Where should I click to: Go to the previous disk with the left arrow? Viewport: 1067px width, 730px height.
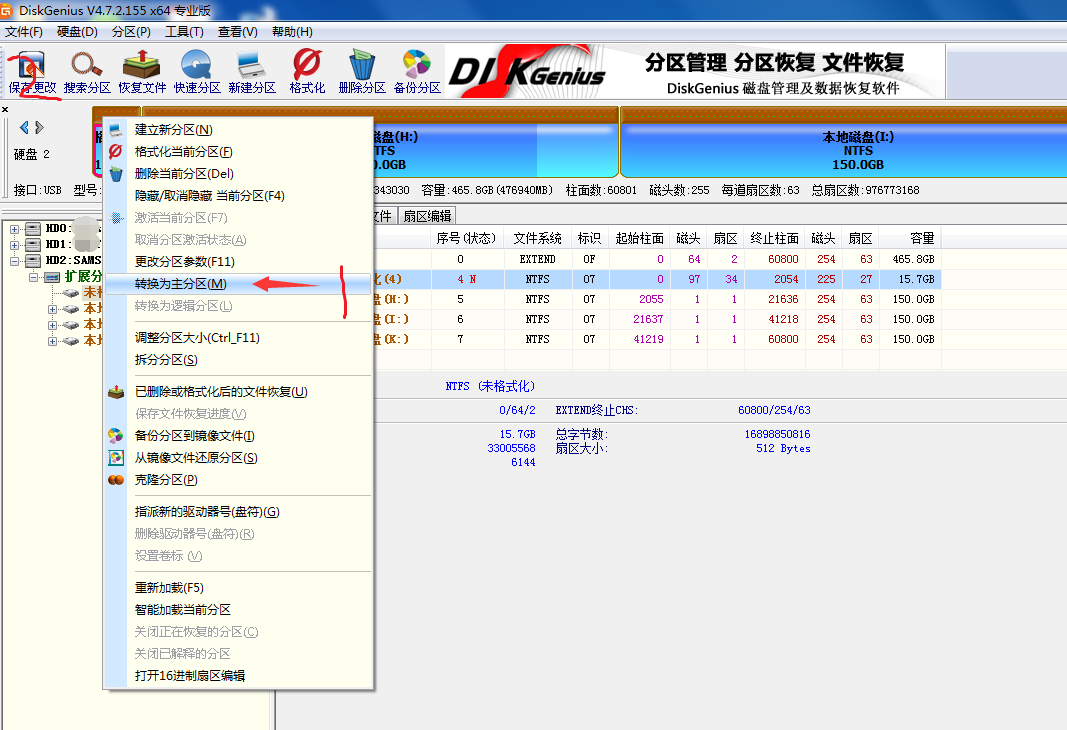click(x=25, y=127)
